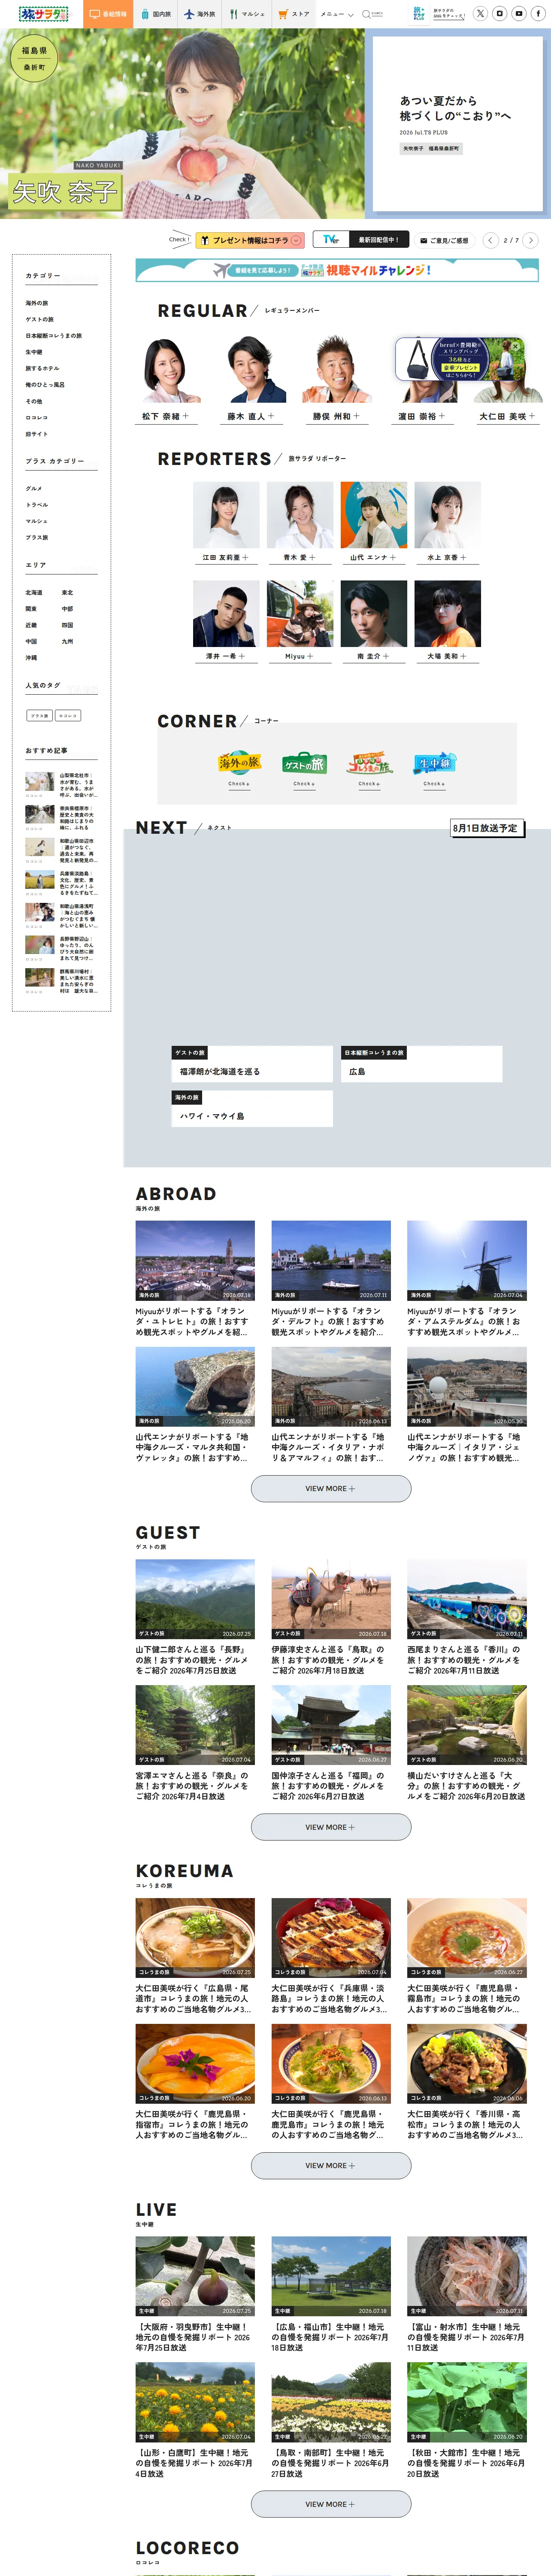Open the Instagram icon in the header
This screenshot has height=2576, width=551.
coord(499,14)
